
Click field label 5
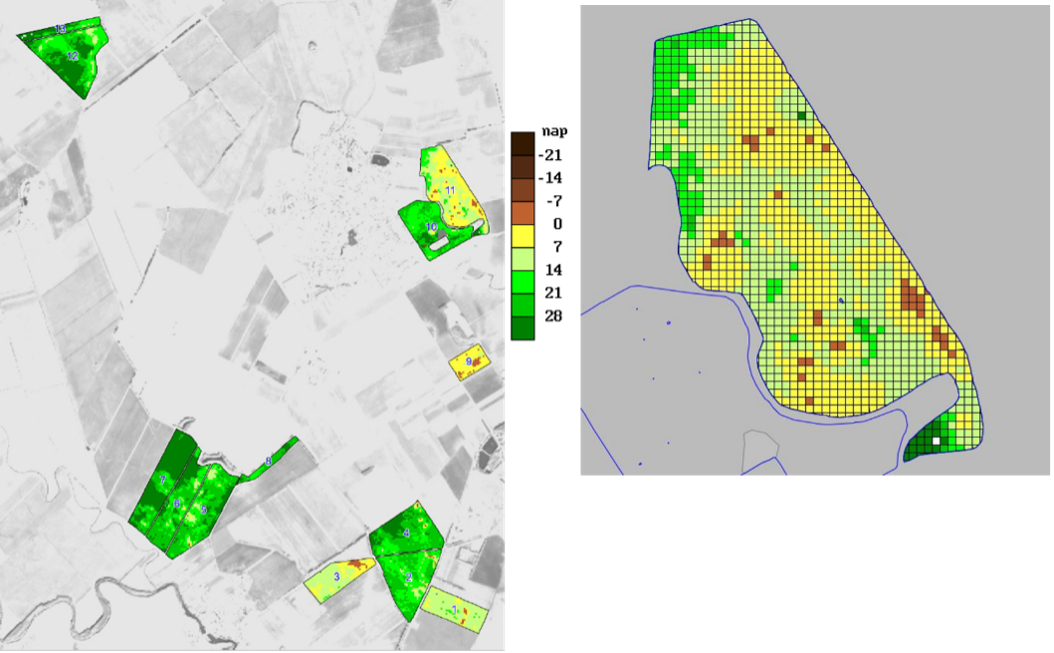point(204,509)
